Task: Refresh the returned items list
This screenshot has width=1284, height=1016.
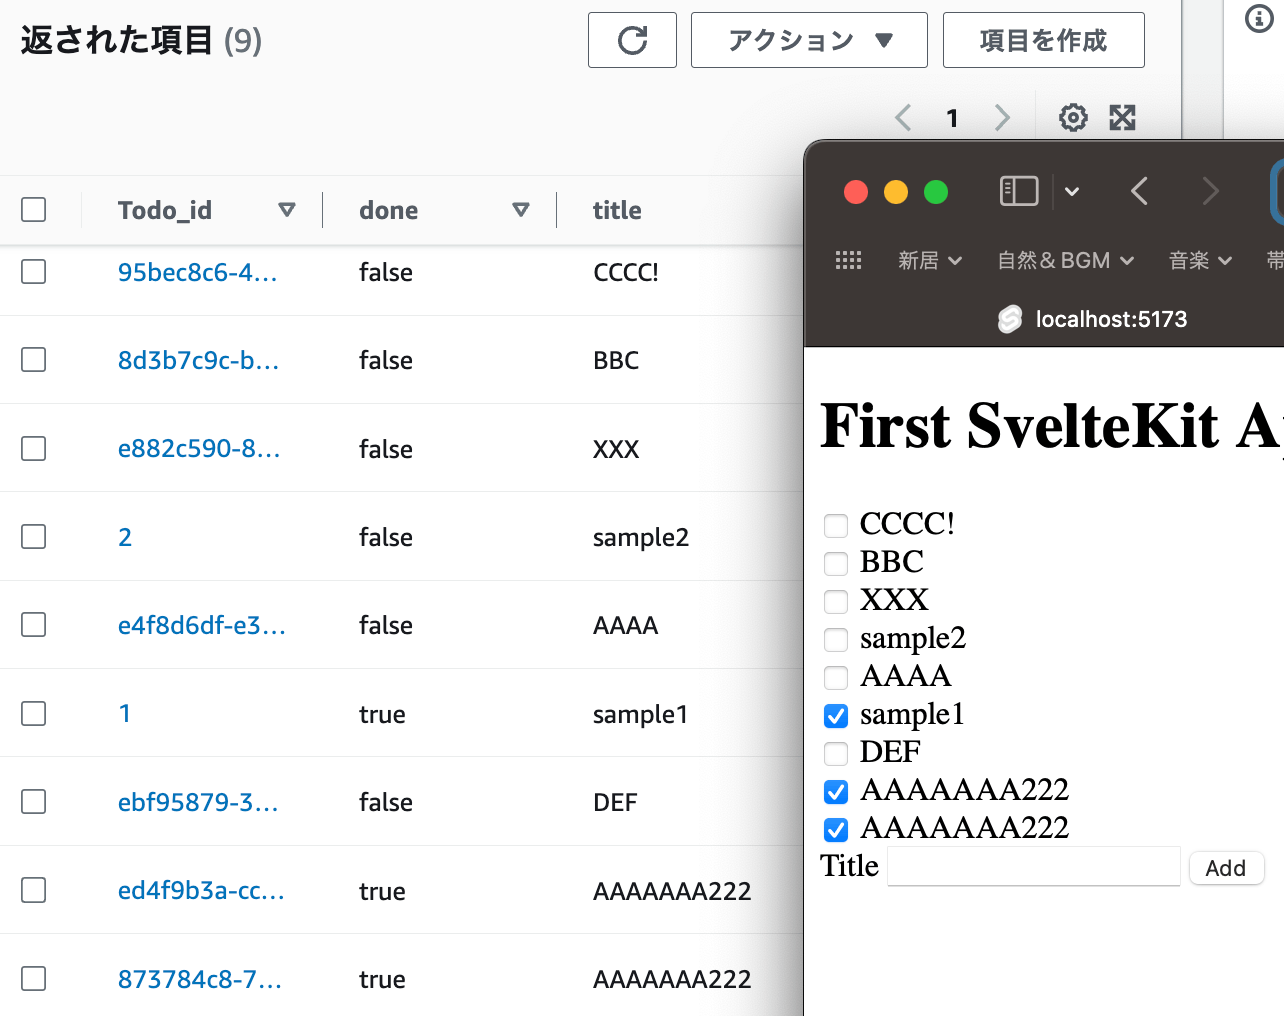Action: tap(632, 40)
